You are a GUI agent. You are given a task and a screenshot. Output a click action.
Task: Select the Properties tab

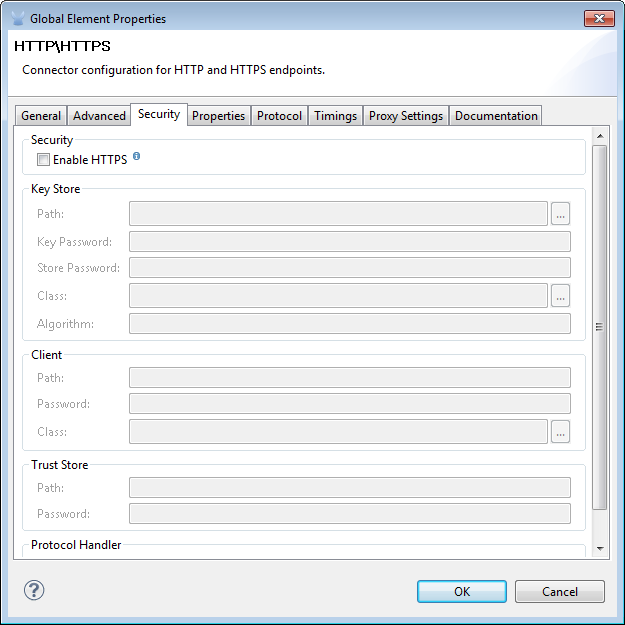(x=218, y=116)
